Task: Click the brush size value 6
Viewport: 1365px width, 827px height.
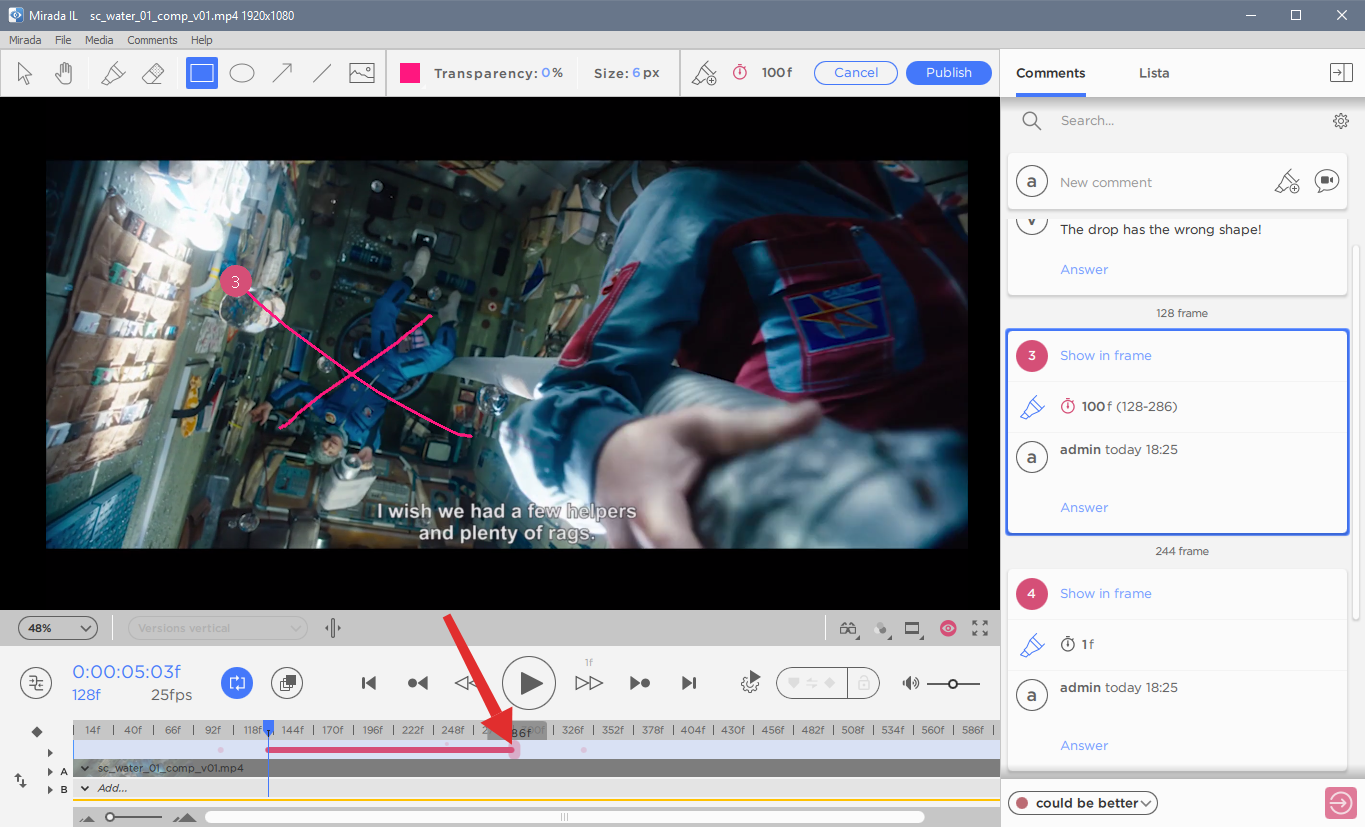Action: 636,73
